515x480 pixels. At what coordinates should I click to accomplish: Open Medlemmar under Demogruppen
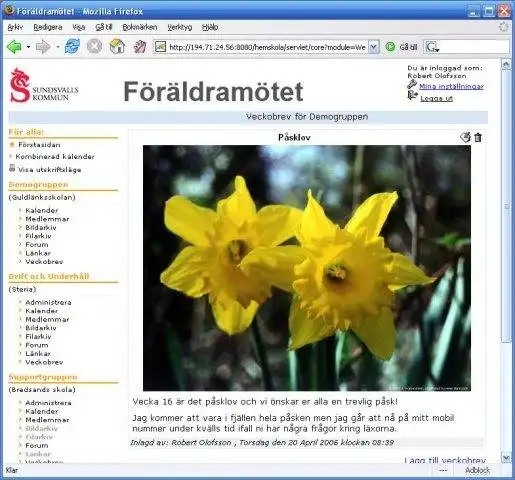tap(47, 219)
